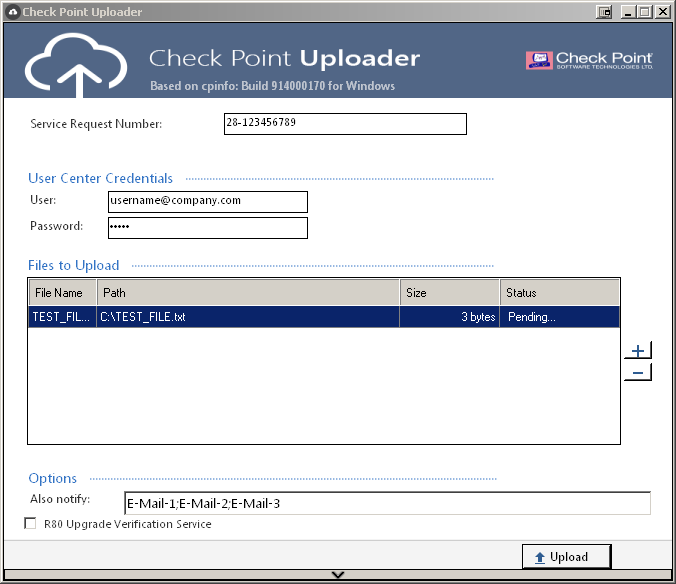Screen dimensions: 676x584
Task: Click the title bar display-mode icon
Action: tap(604, 12)
